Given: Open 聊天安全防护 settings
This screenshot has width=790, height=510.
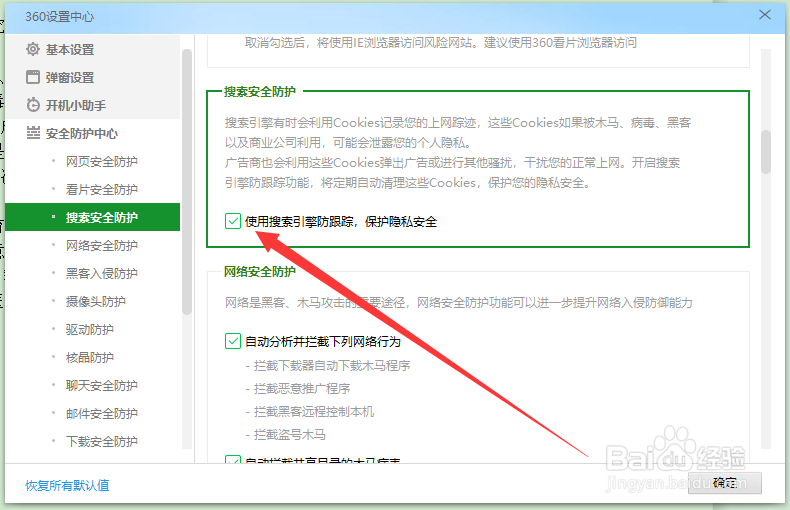Looking at the screenshot, I should pos(101,385).
